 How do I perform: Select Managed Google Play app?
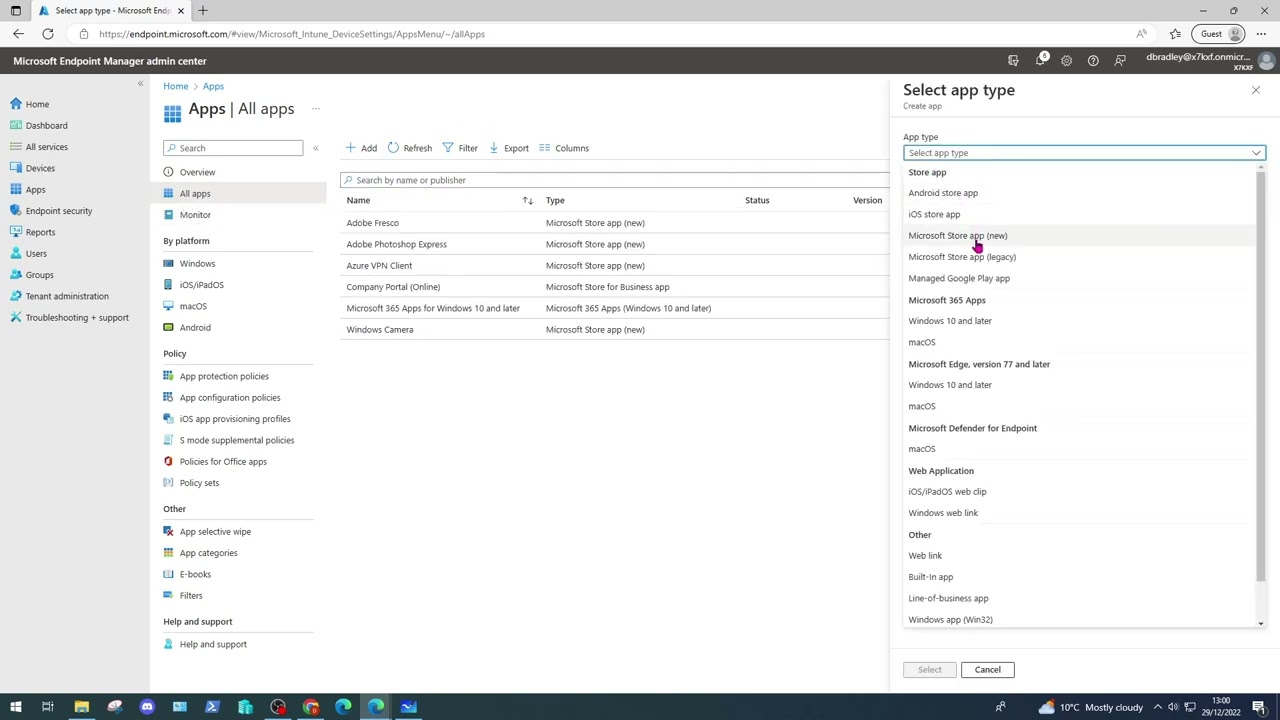(x=959, y=278)
